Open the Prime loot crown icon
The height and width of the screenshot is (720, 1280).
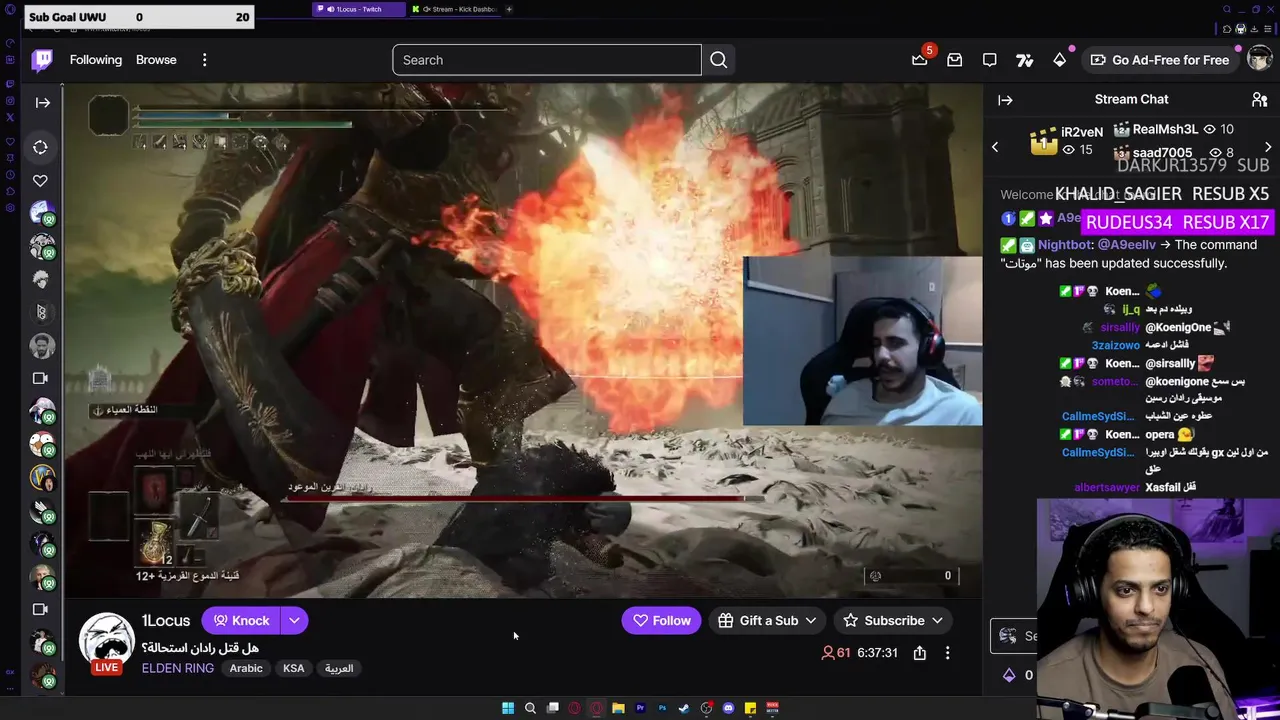click(x=920, y=60)
